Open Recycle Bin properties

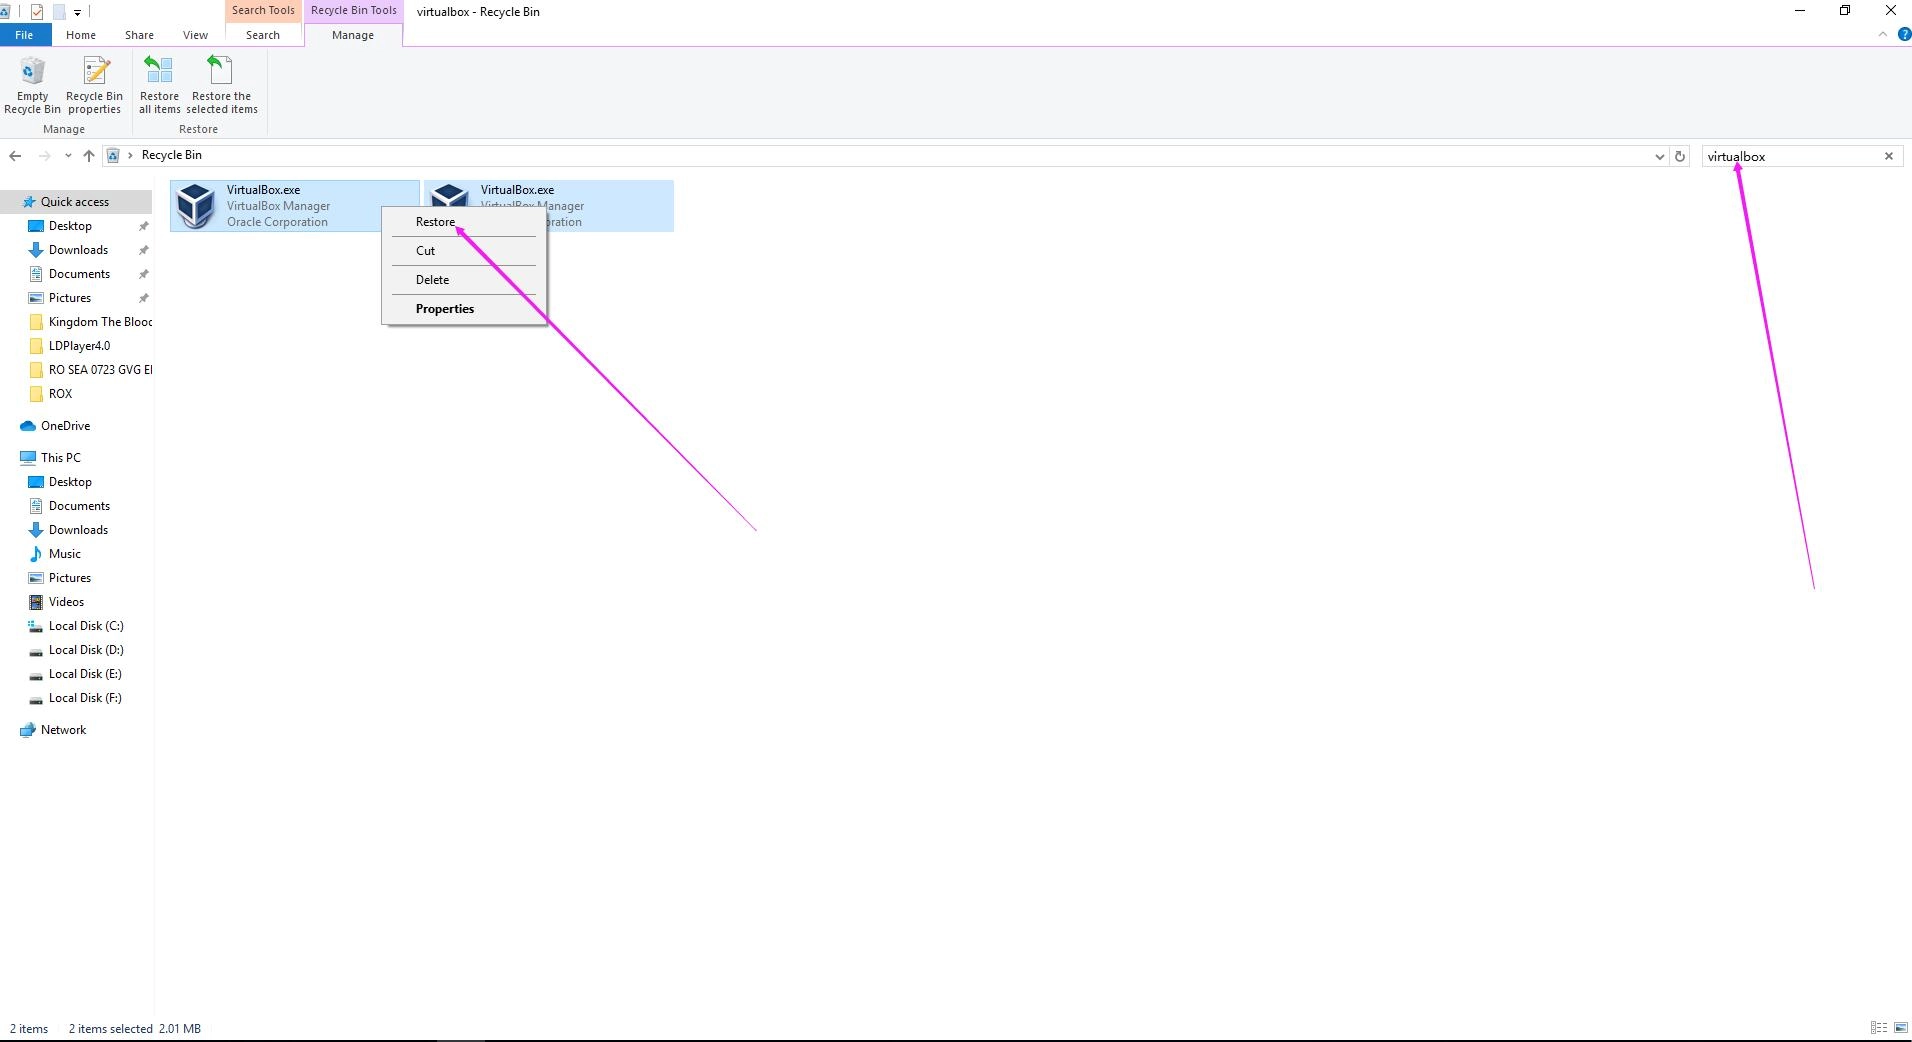pyautogui.click(x=94, y=86)
